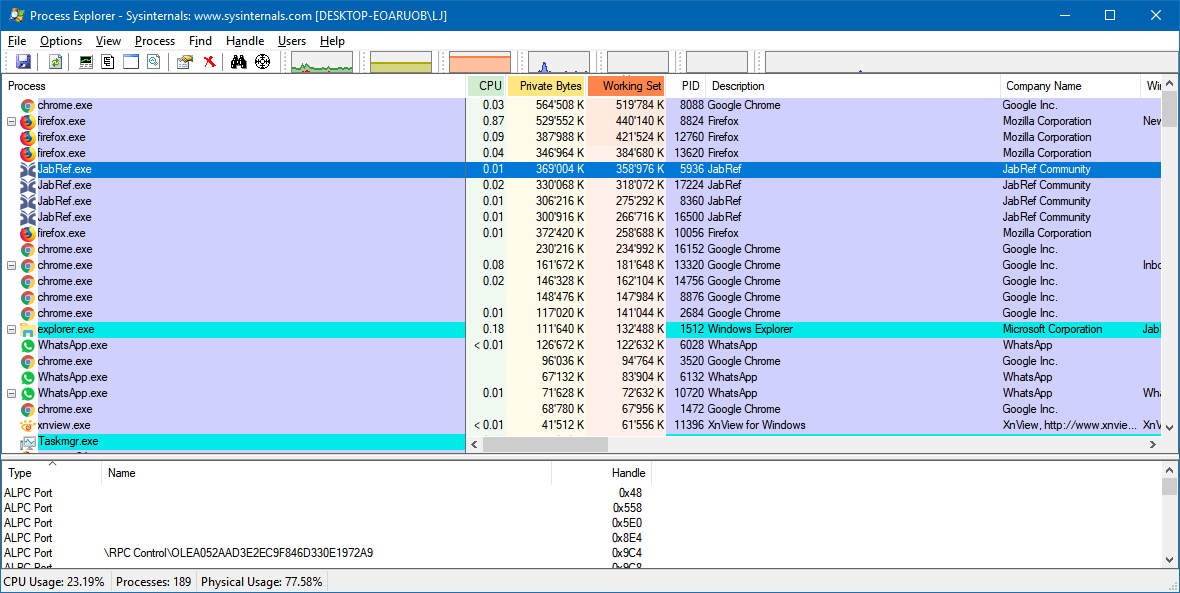Image resolution: width=1180 pixels, height=593 pixels.
Task: Select the explorer.exe process row
Action: [x=581, y=329]
